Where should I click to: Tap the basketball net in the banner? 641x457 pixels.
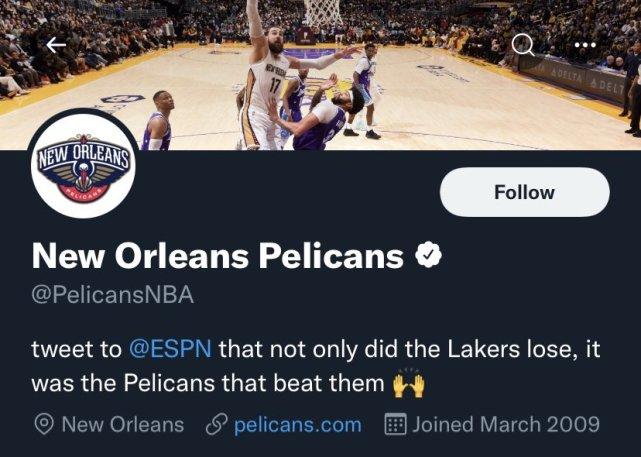(x=323, y=12)
